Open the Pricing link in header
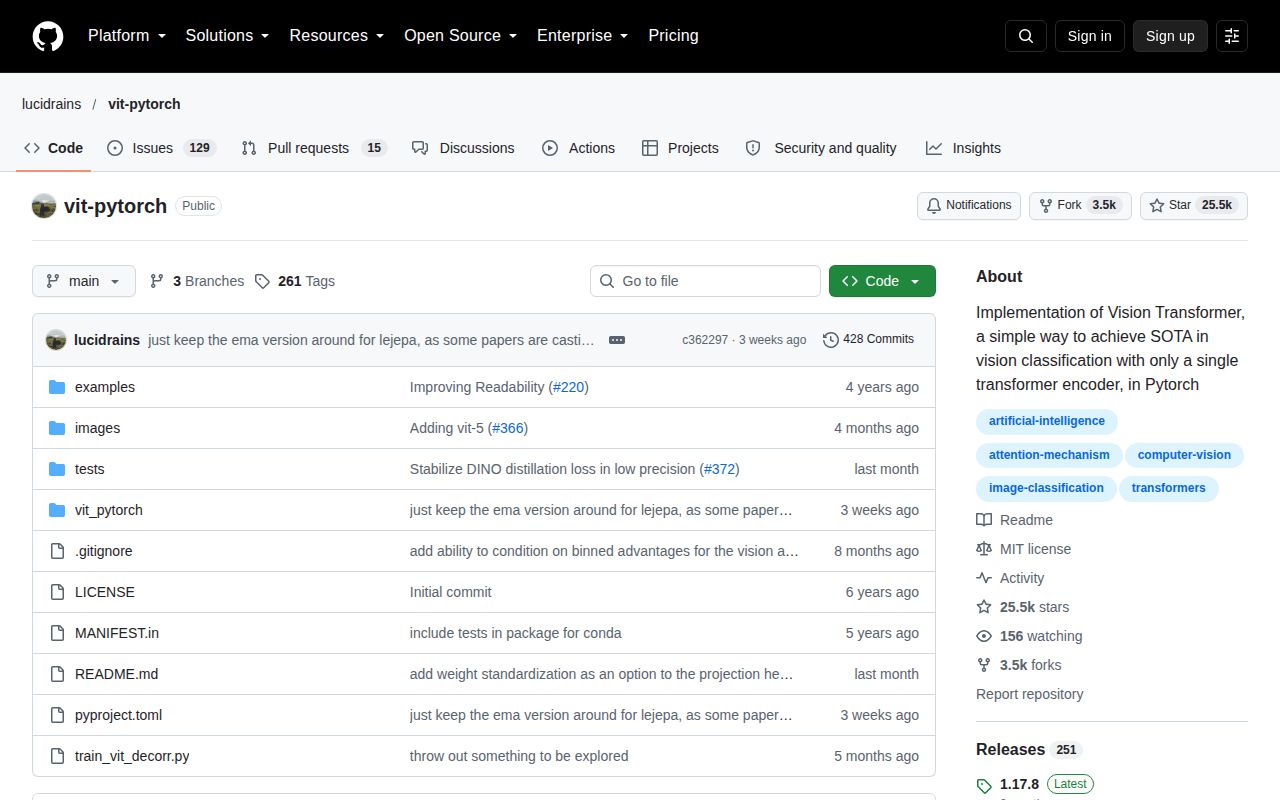Screen dimensions: 1280x800 point(673,36)
